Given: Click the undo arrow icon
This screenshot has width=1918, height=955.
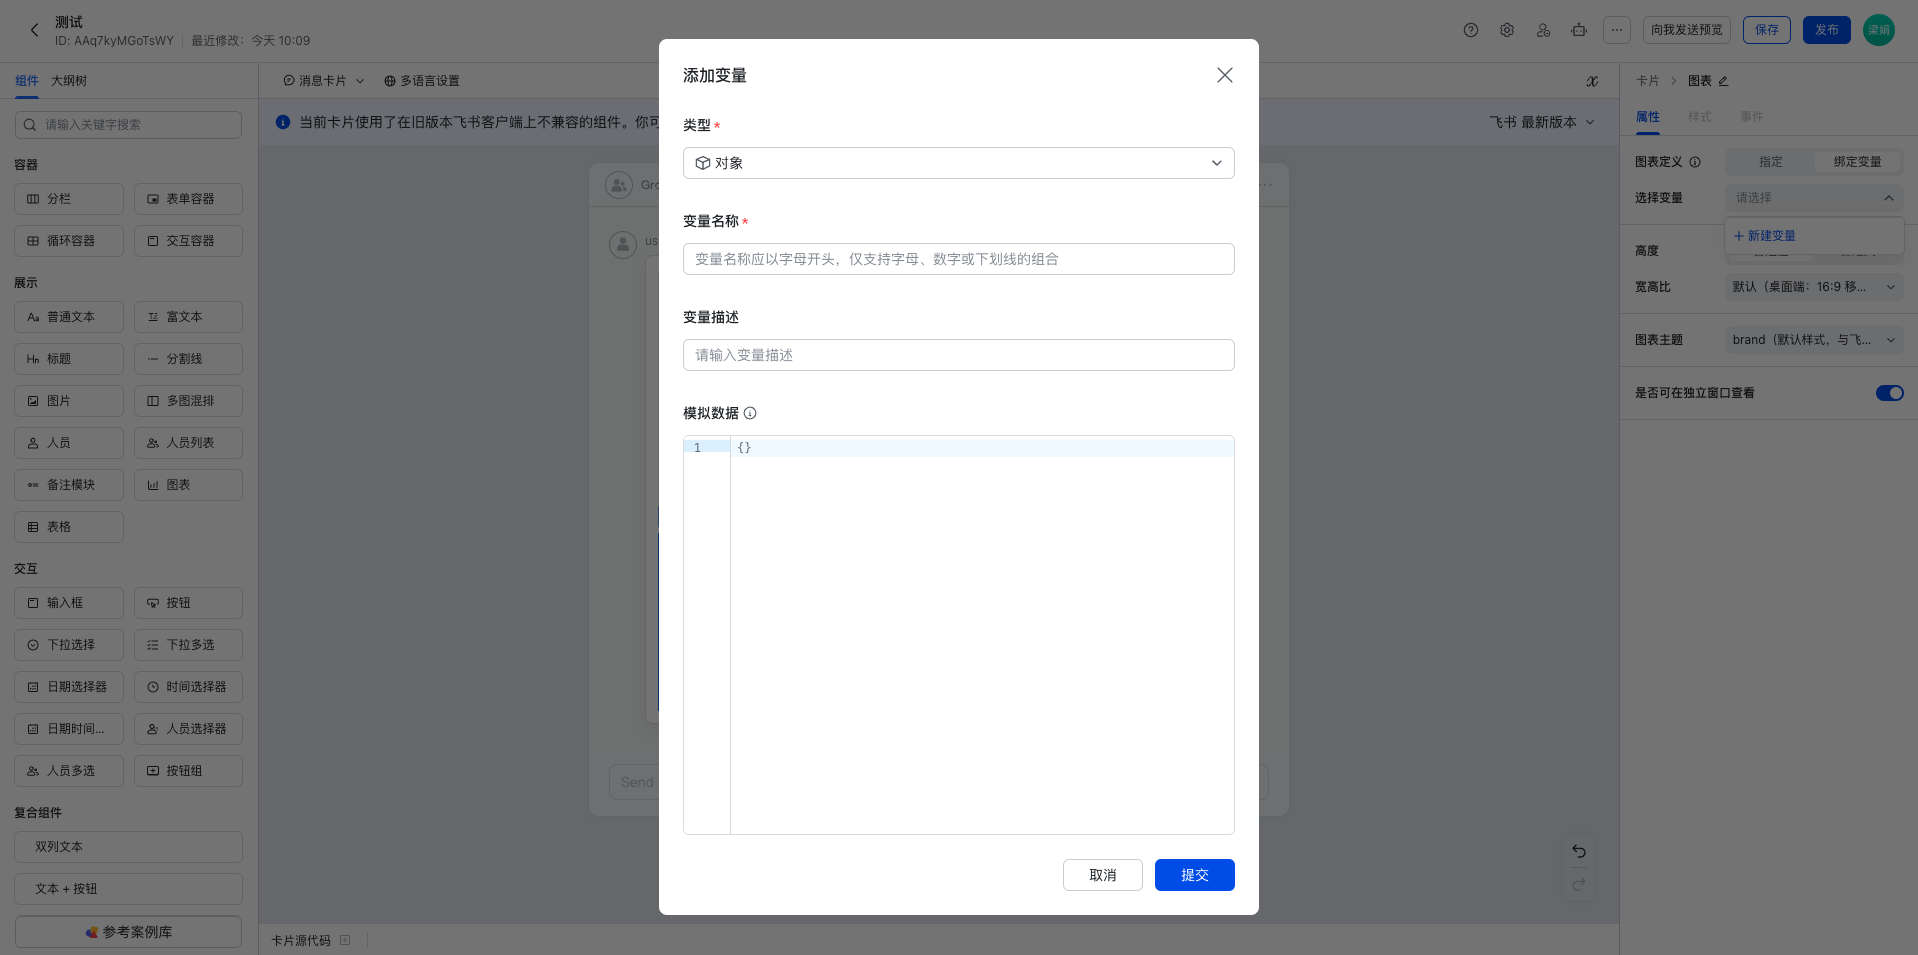Looking at the screenshot, I should coord(1578,851).
